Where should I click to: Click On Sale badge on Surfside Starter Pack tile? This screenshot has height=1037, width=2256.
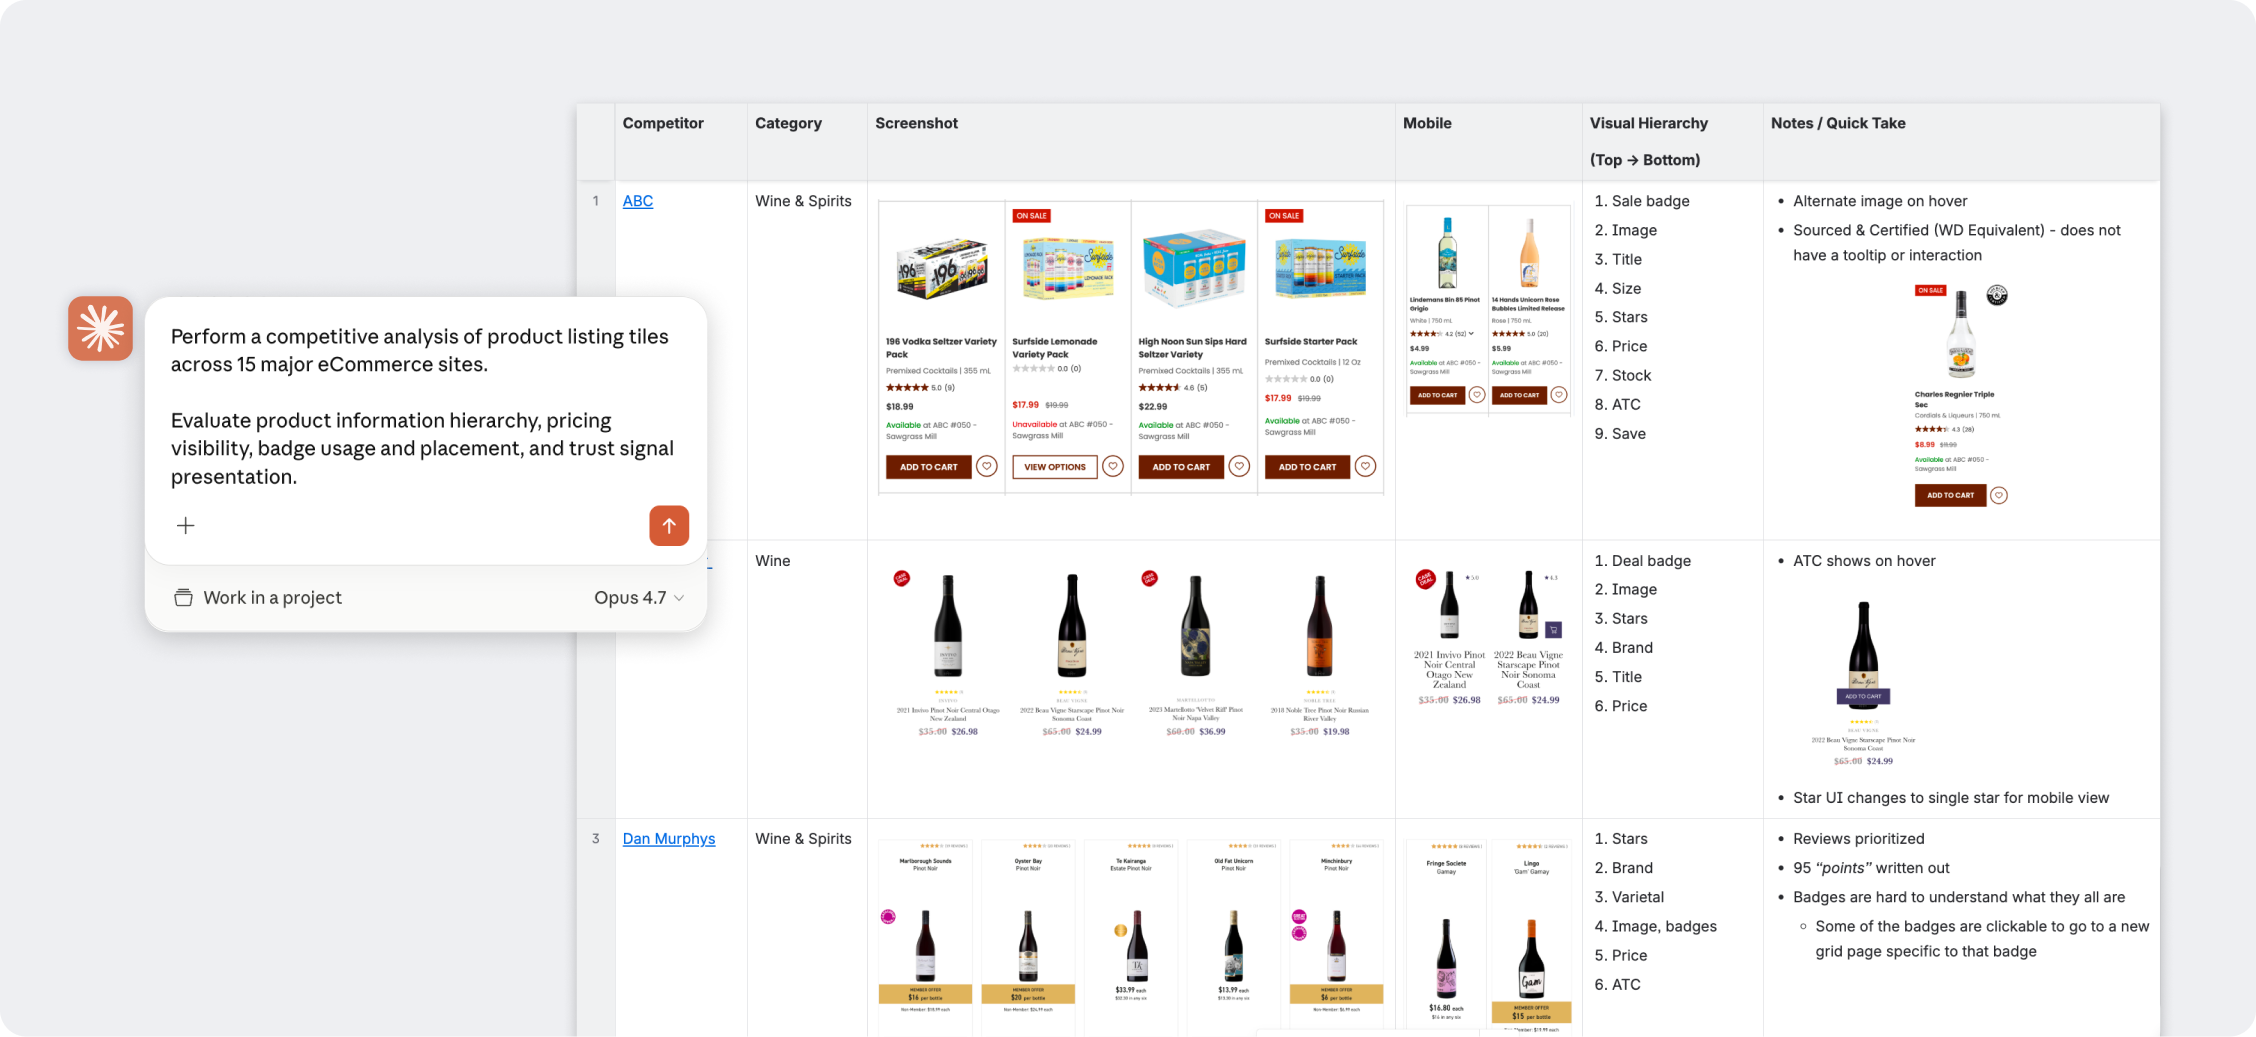1284,216
